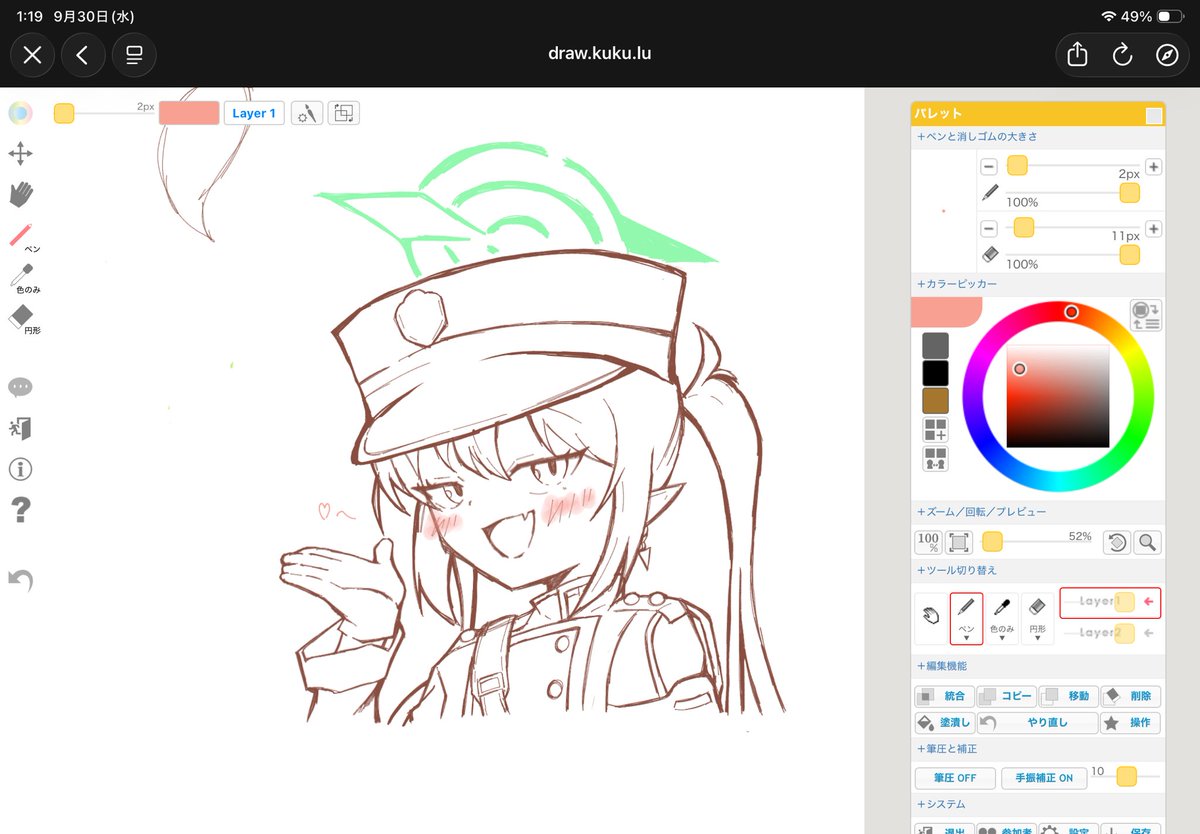
Task: Select Layer1 in the palette
Action: coord(1110,602)
